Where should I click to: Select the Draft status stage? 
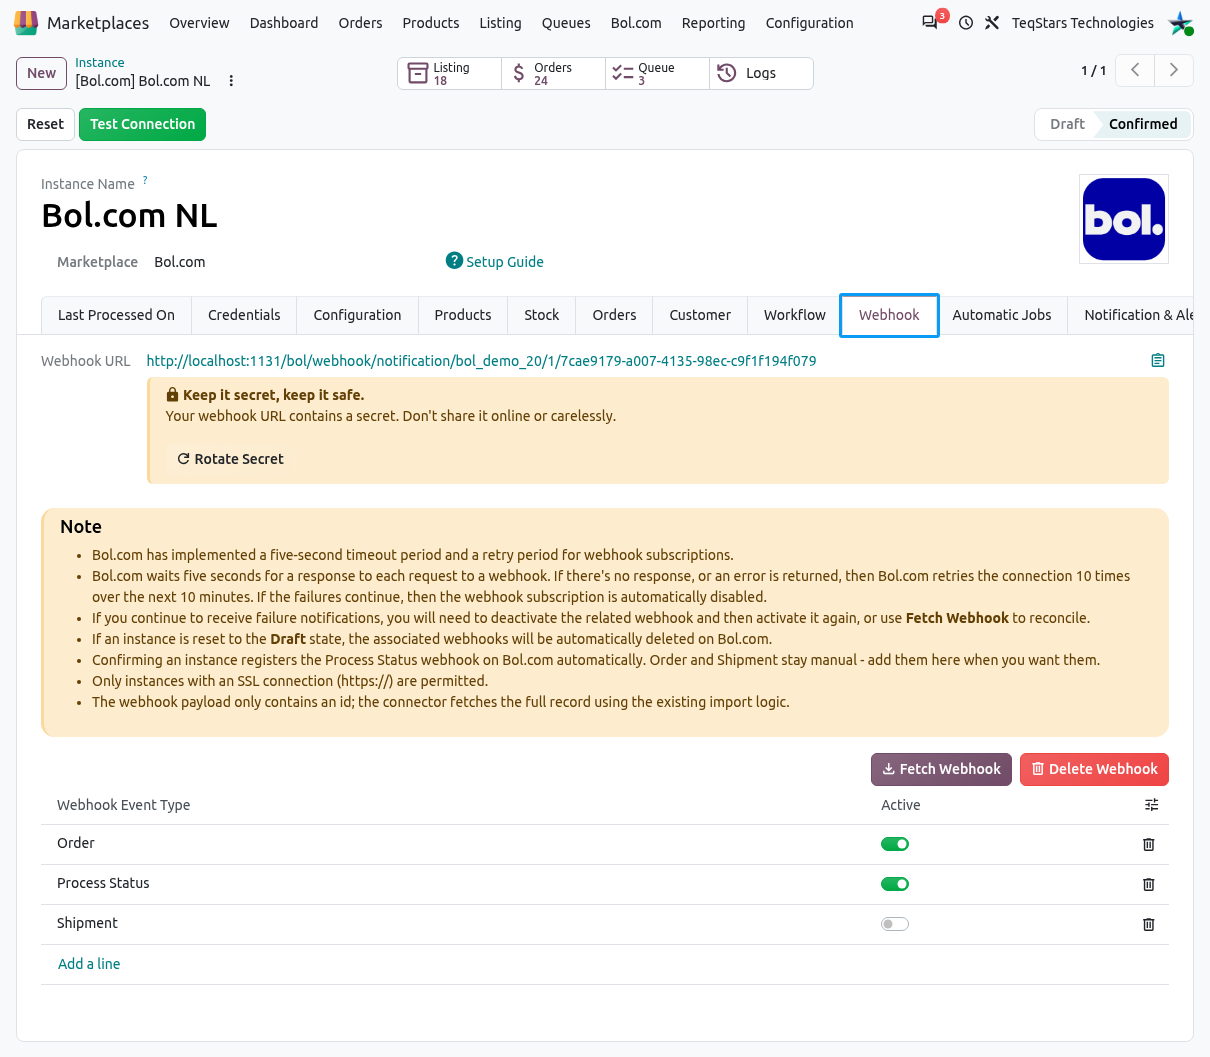(1067, 124)
